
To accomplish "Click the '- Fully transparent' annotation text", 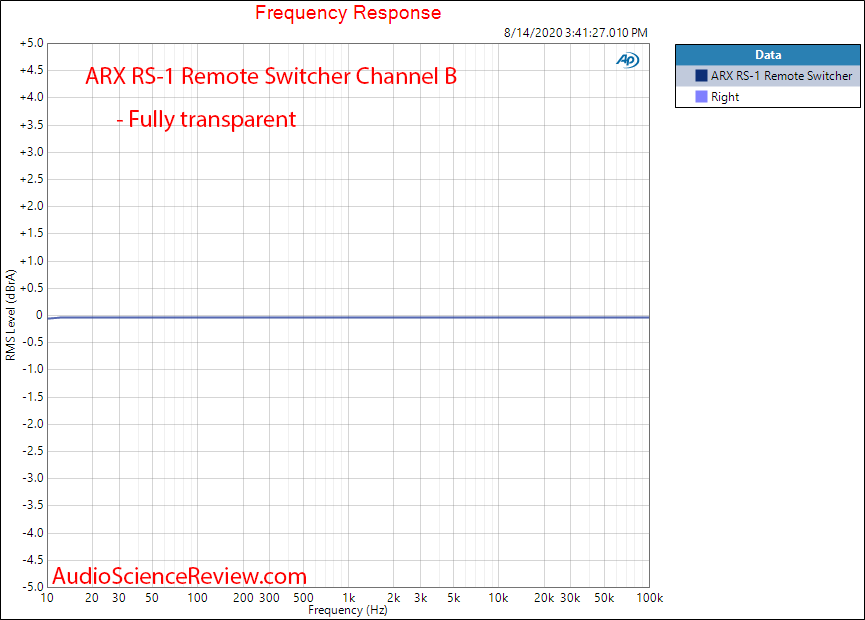I will [x=206, y=119].
